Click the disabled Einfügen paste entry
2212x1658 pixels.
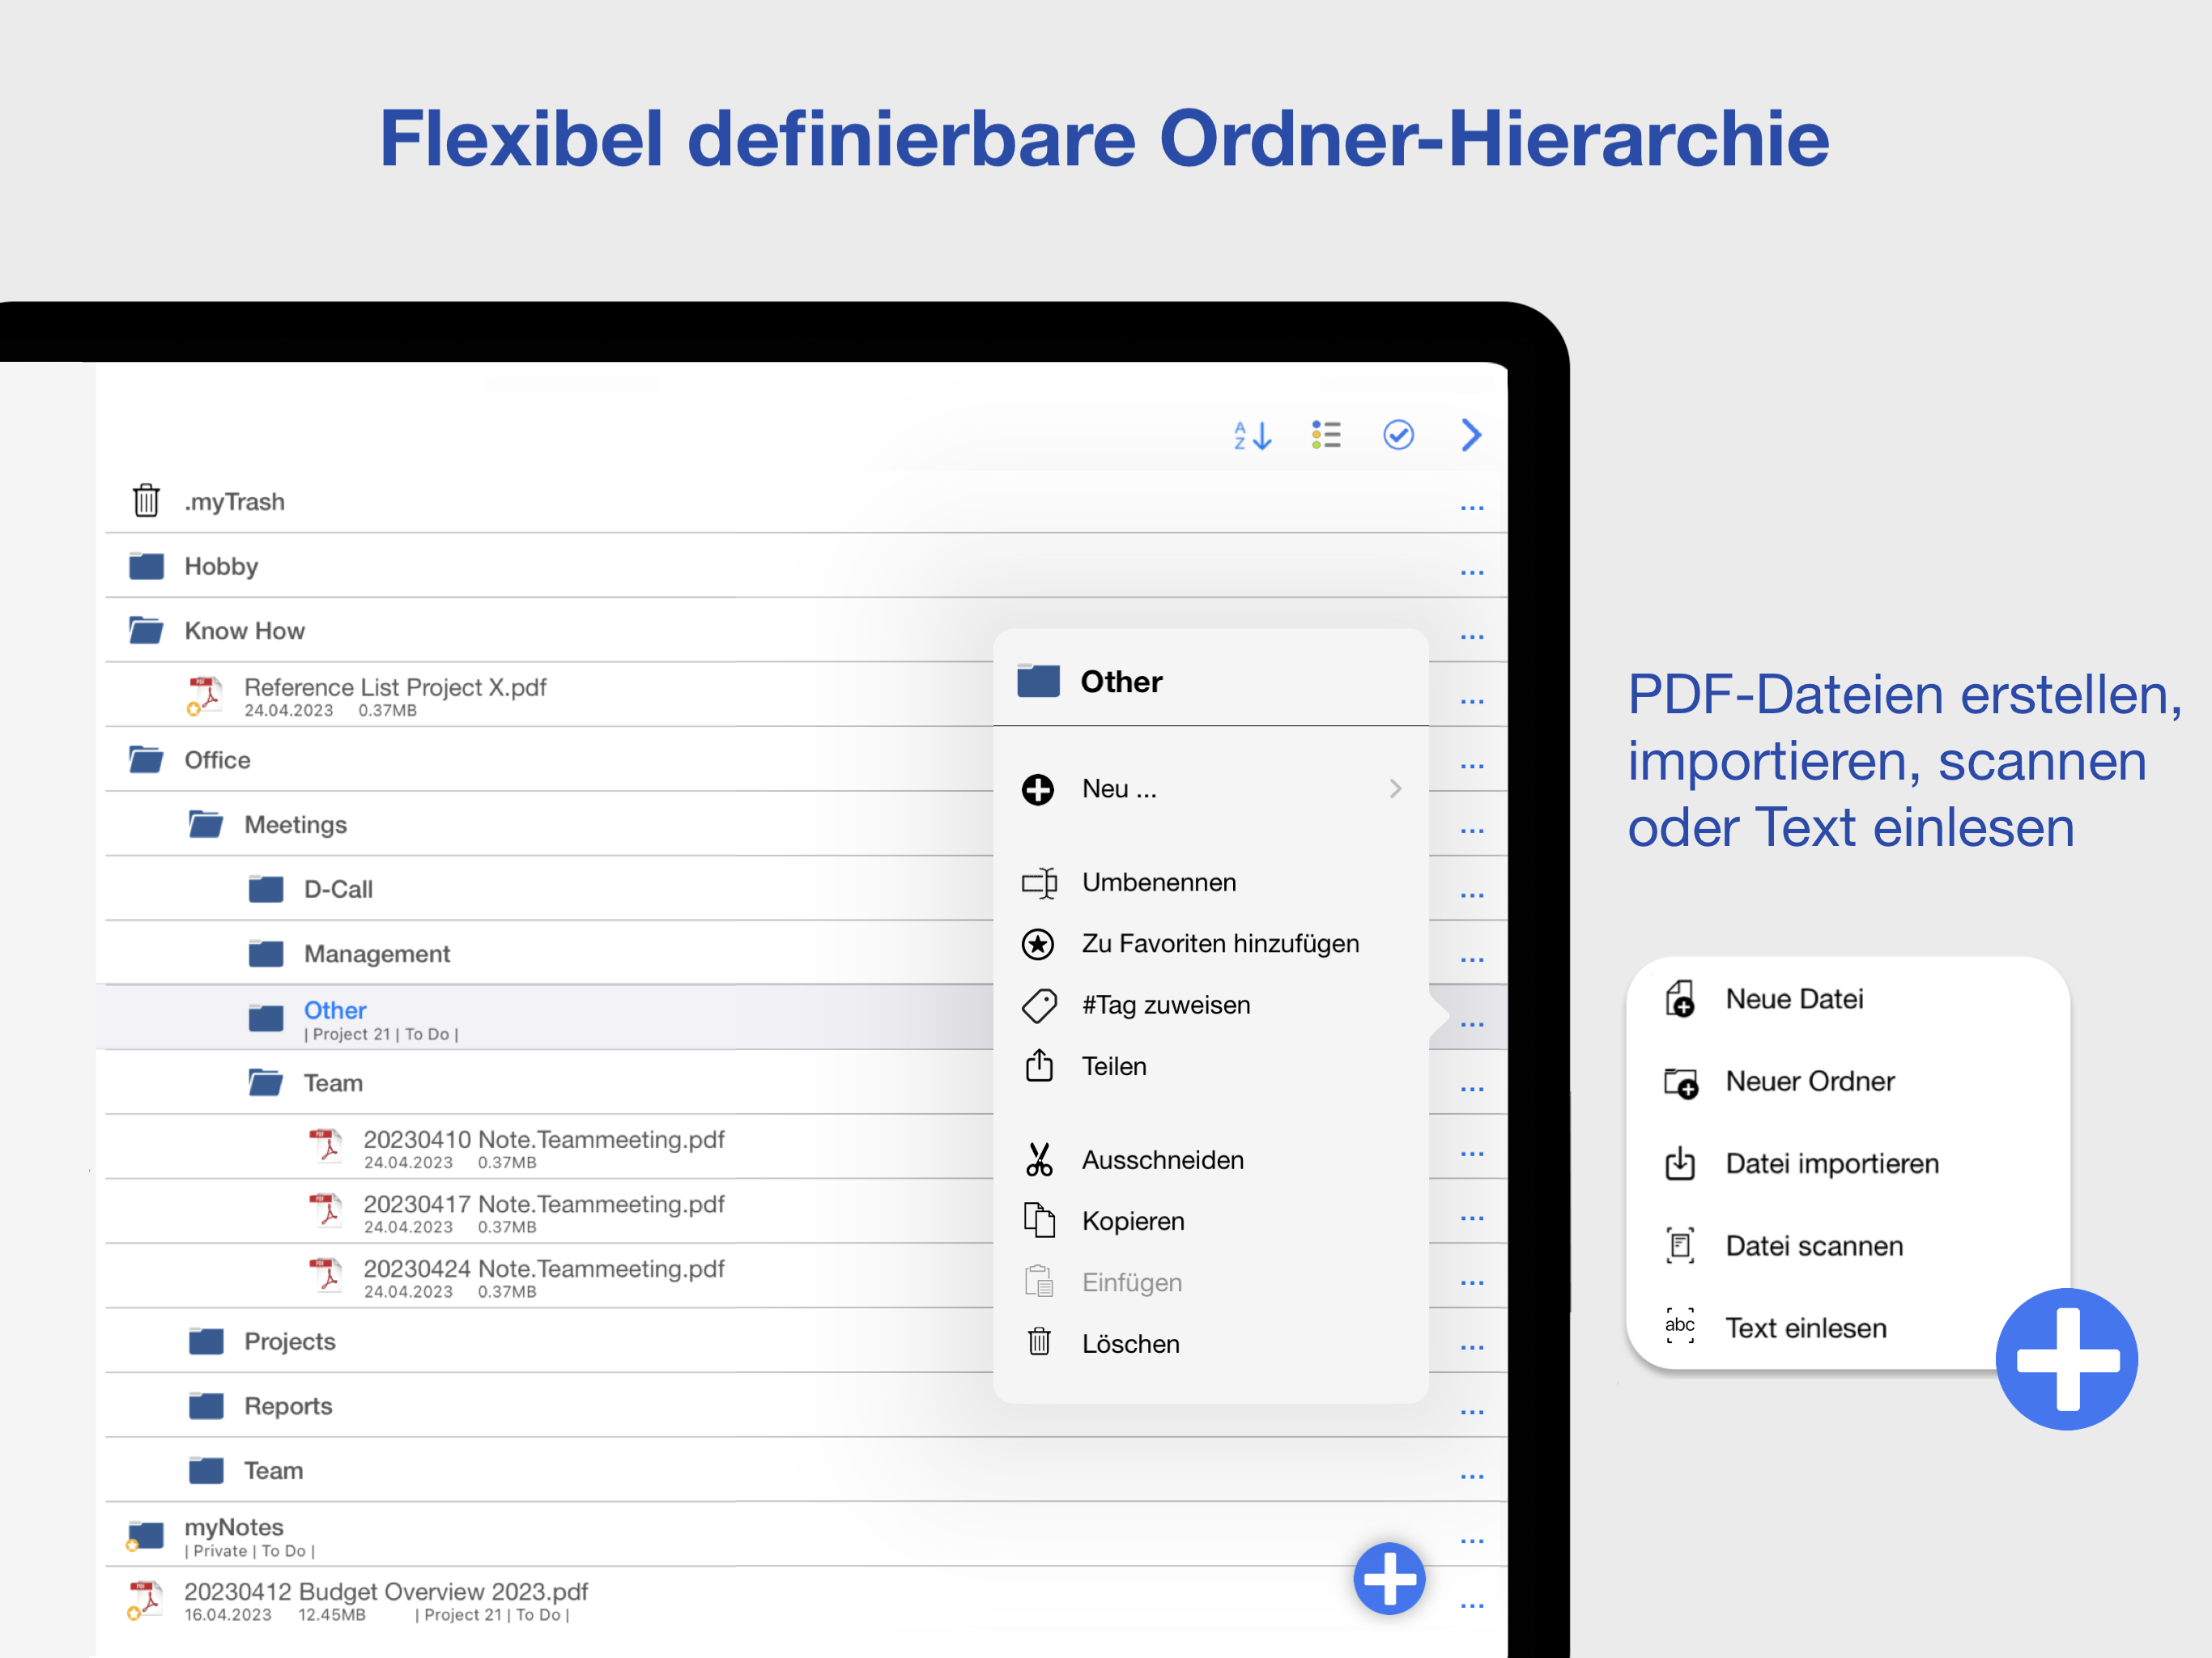pyautogui.click(x=1211, y=1282)
